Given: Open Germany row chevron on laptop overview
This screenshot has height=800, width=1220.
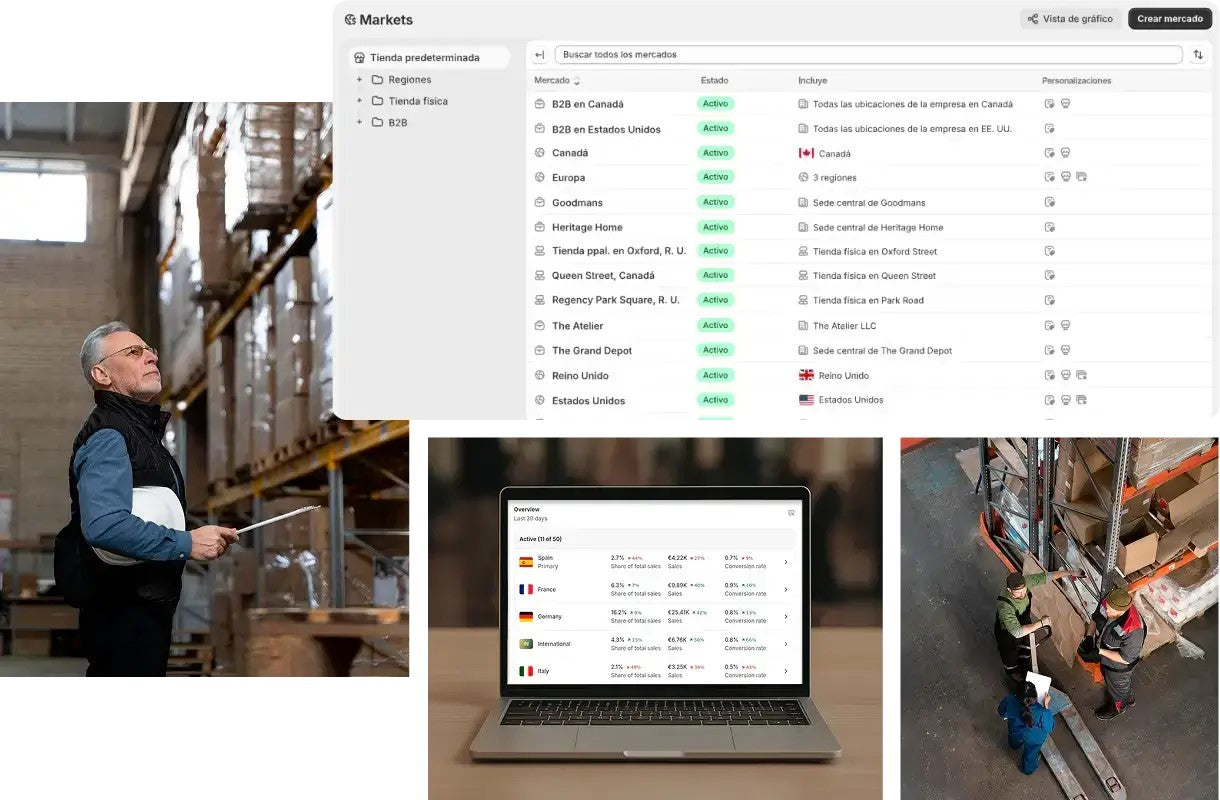Looking at the screenshot, I should [x=785, y=616].
